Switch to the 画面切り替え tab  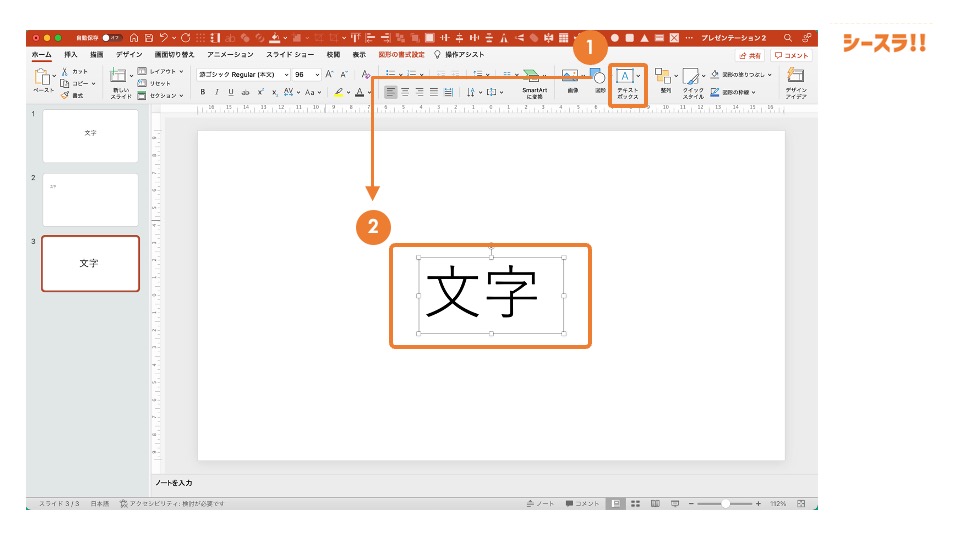coord(174,54)
